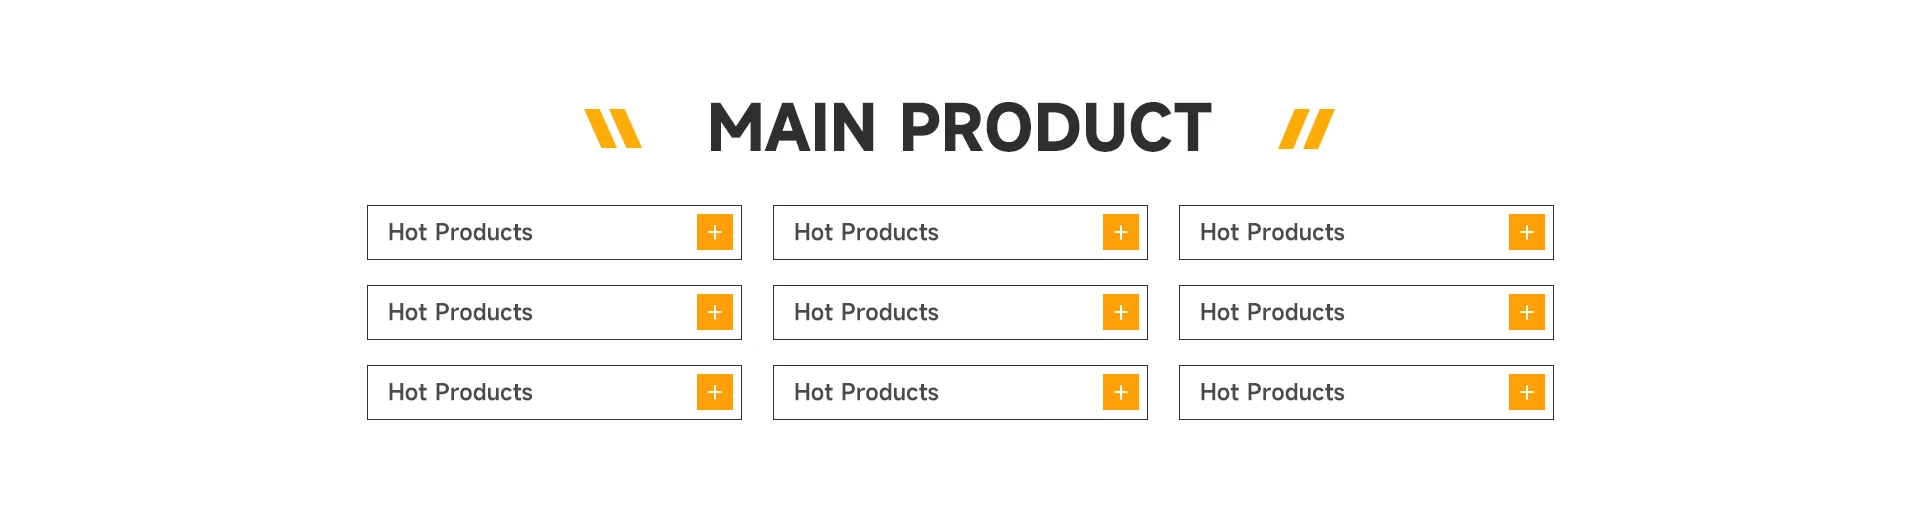Click plus button in first-row middle box
This screenshot has width=1920, height=509.
tap(1121, 232)
